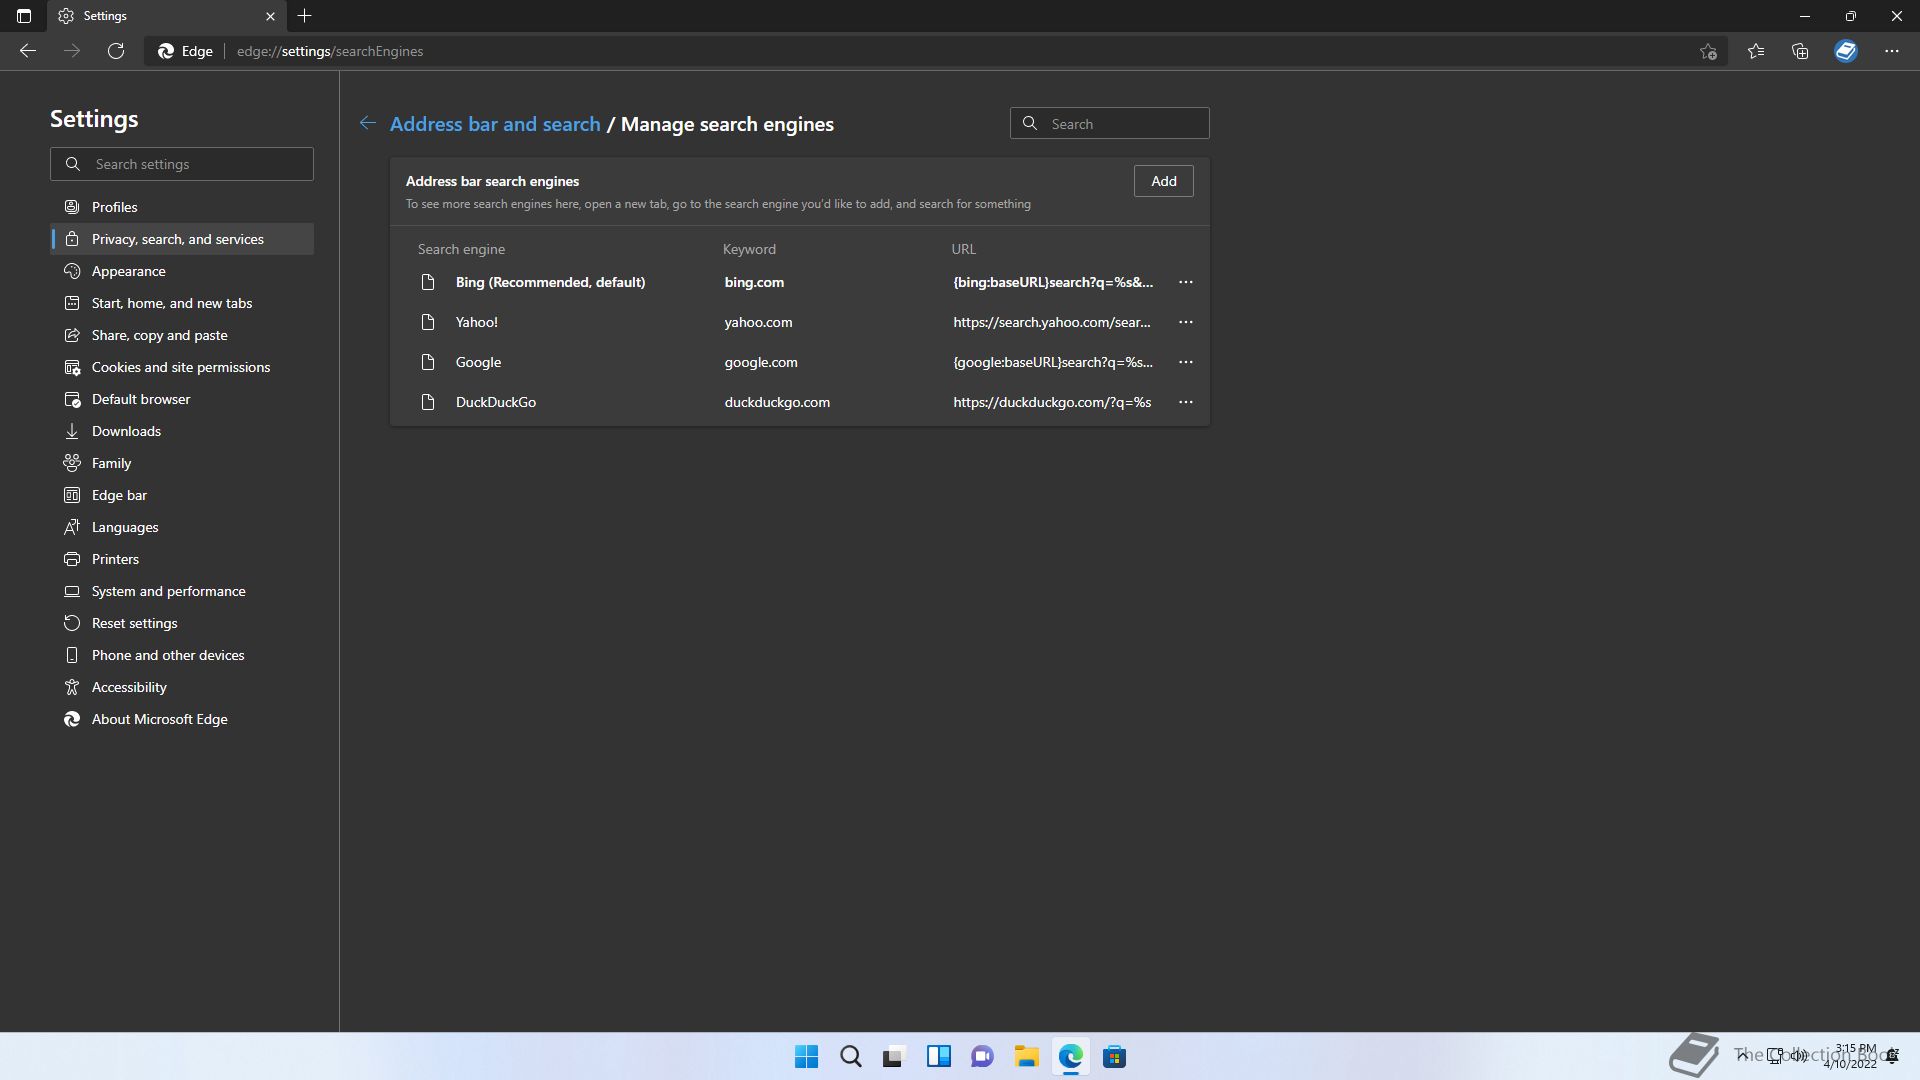Click the Add search engine button
This screenshot has width=1920, height=1080.
coord(1163,181)
